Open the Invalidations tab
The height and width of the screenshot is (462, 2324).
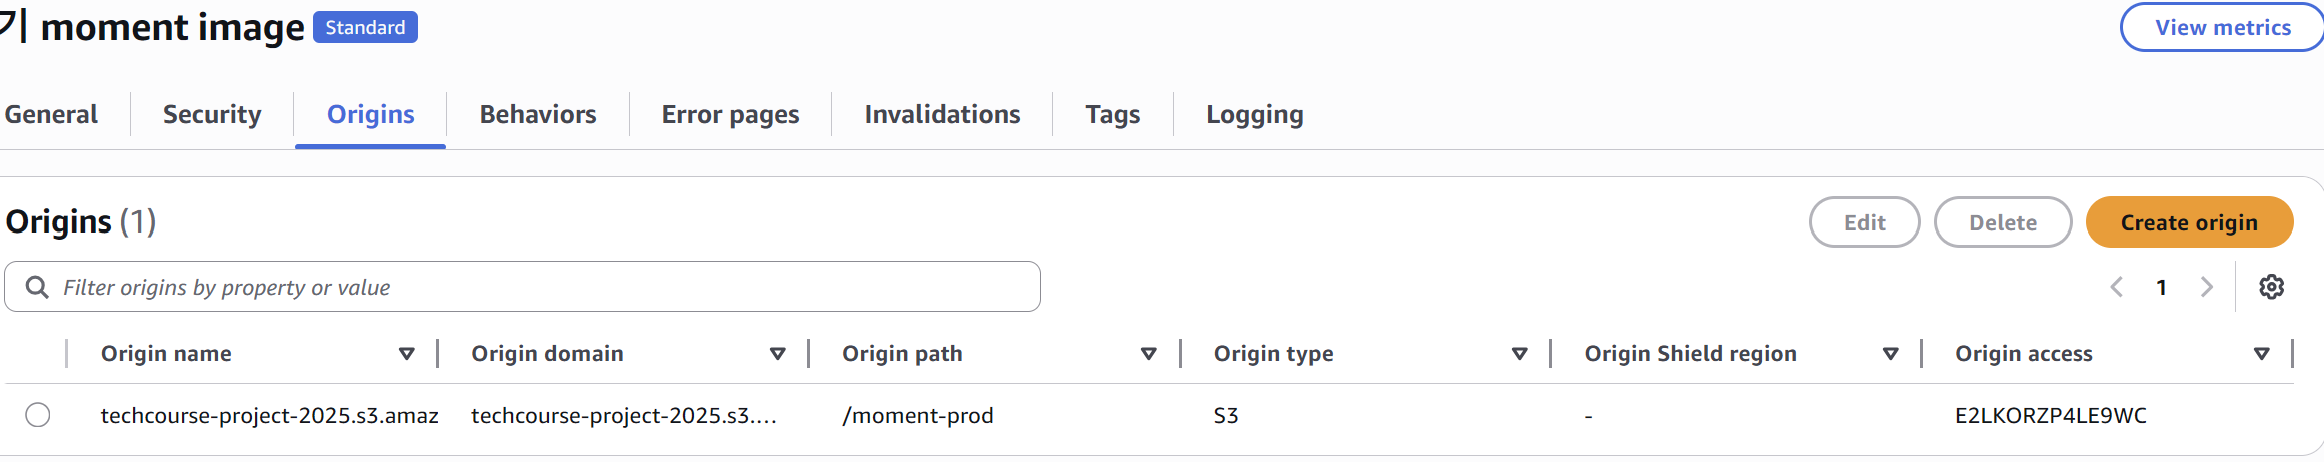pyautogui.click(x=942, y=115)
